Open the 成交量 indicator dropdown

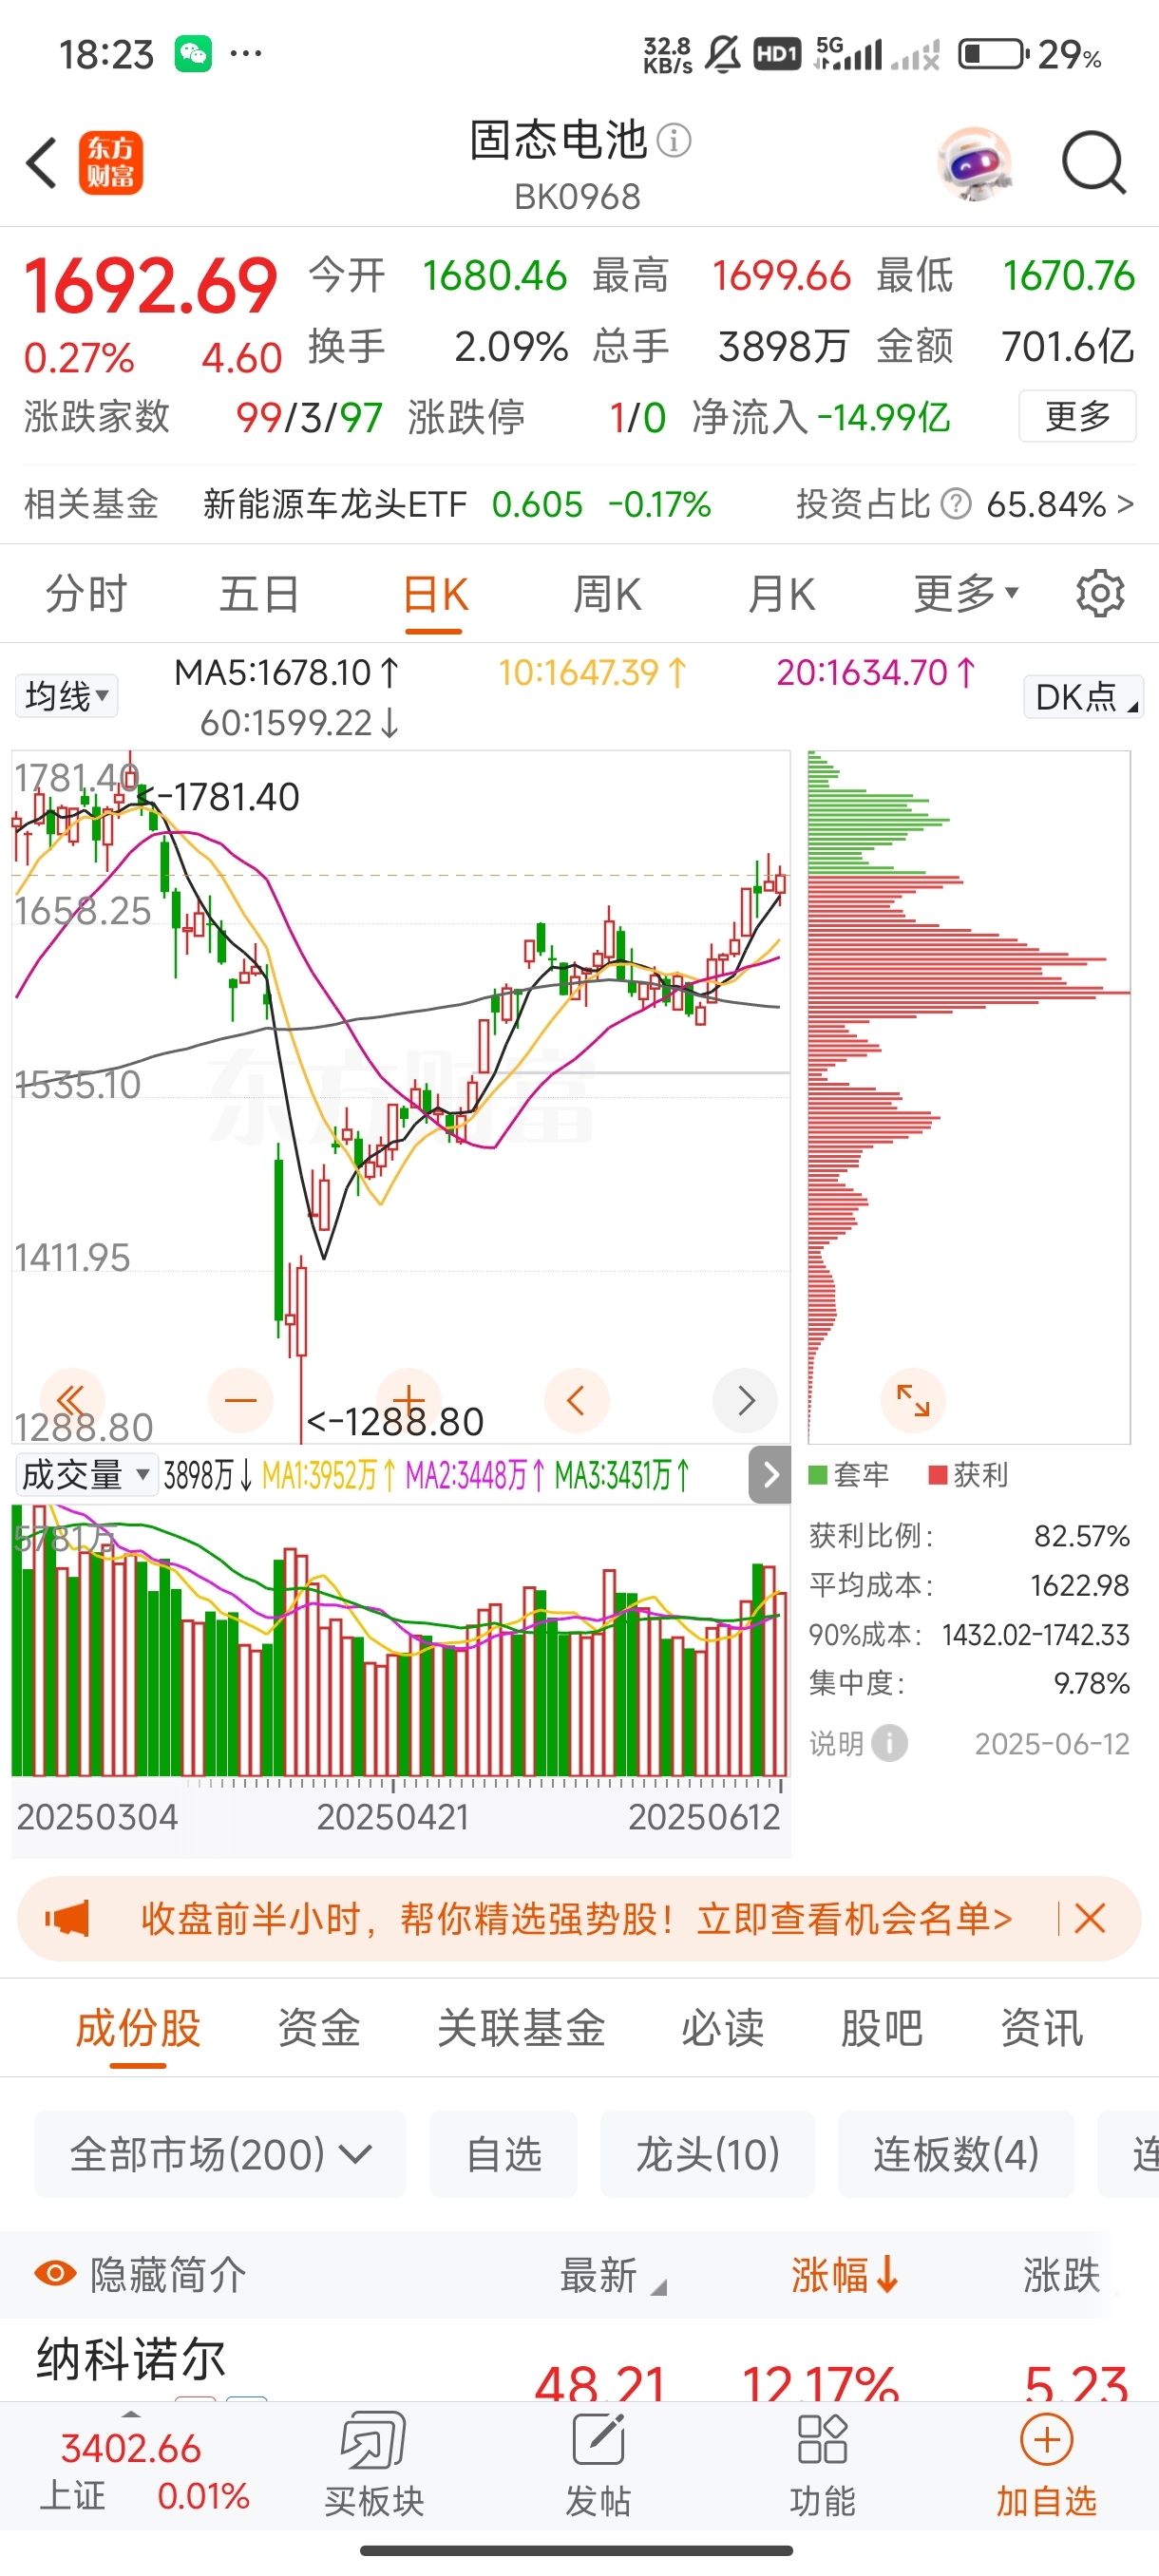click(85, 1474)
